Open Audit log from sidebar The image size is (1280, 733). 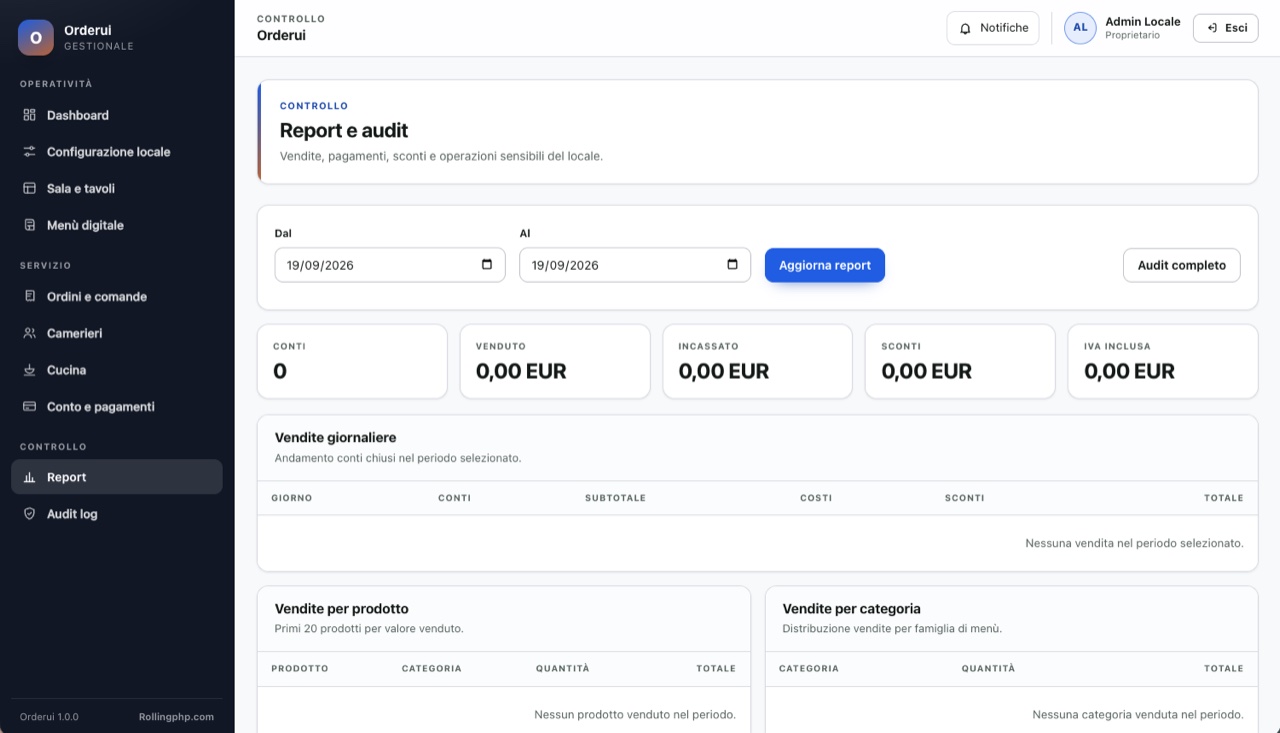coord(117,514)
